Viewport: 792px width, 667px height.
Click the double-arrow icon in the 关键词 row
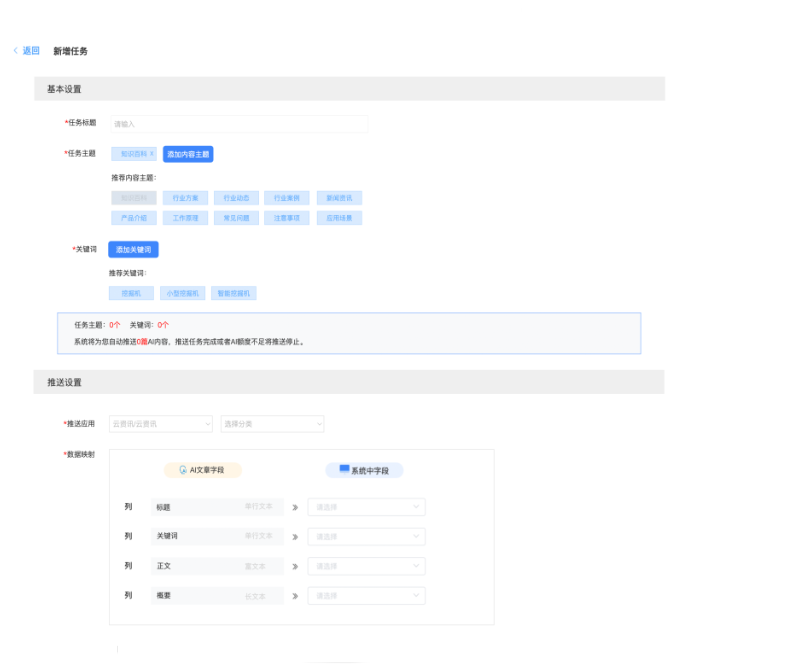tap(294, 537)
